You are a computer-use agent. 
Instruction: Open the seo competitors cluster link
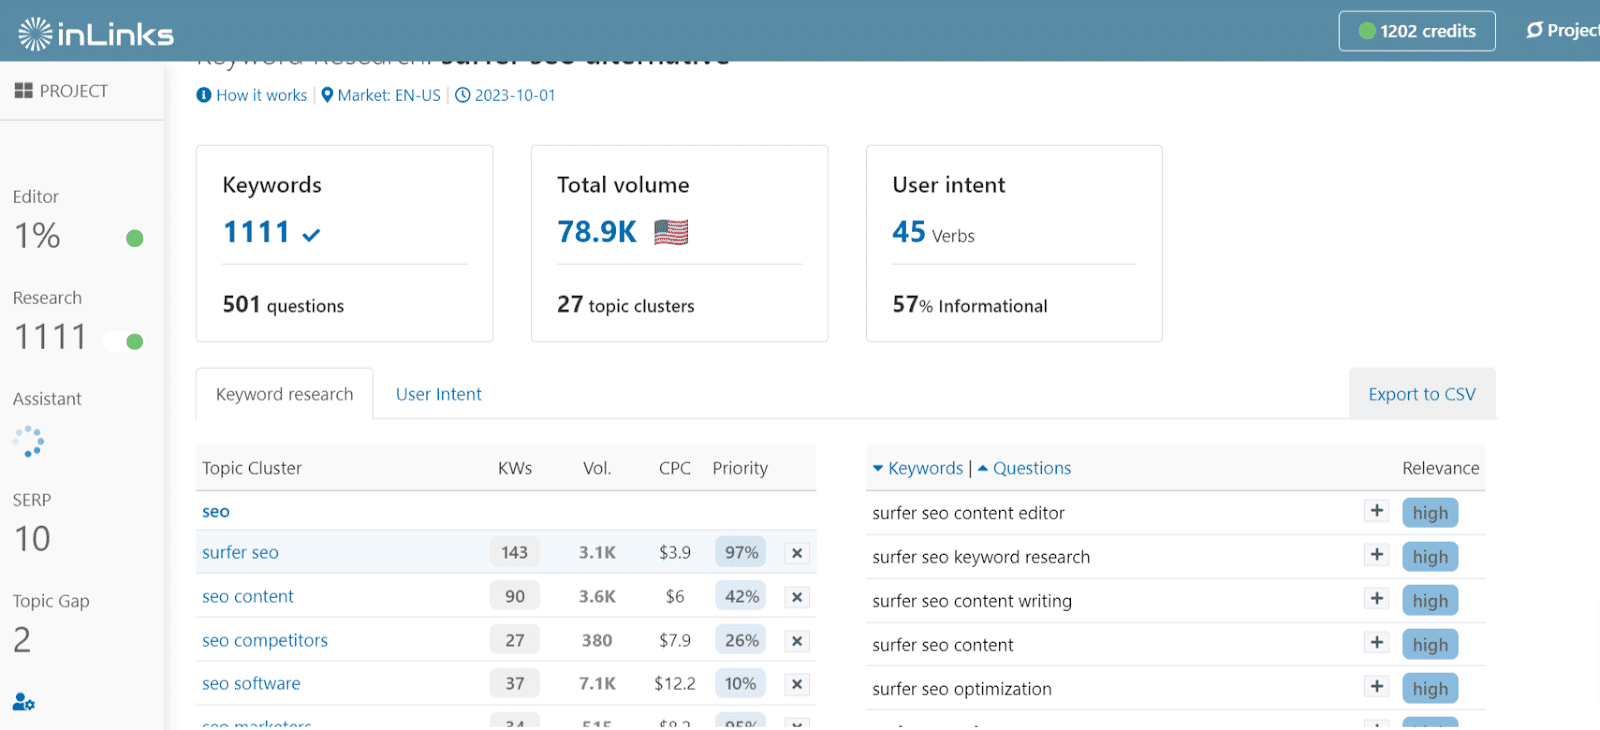tap(265, 640)
